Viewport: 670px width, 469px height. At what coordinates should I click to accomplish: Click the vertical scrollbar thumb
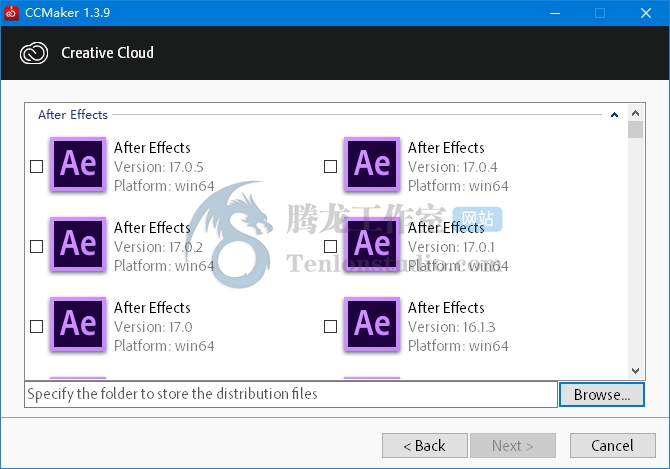pos(635,129)
